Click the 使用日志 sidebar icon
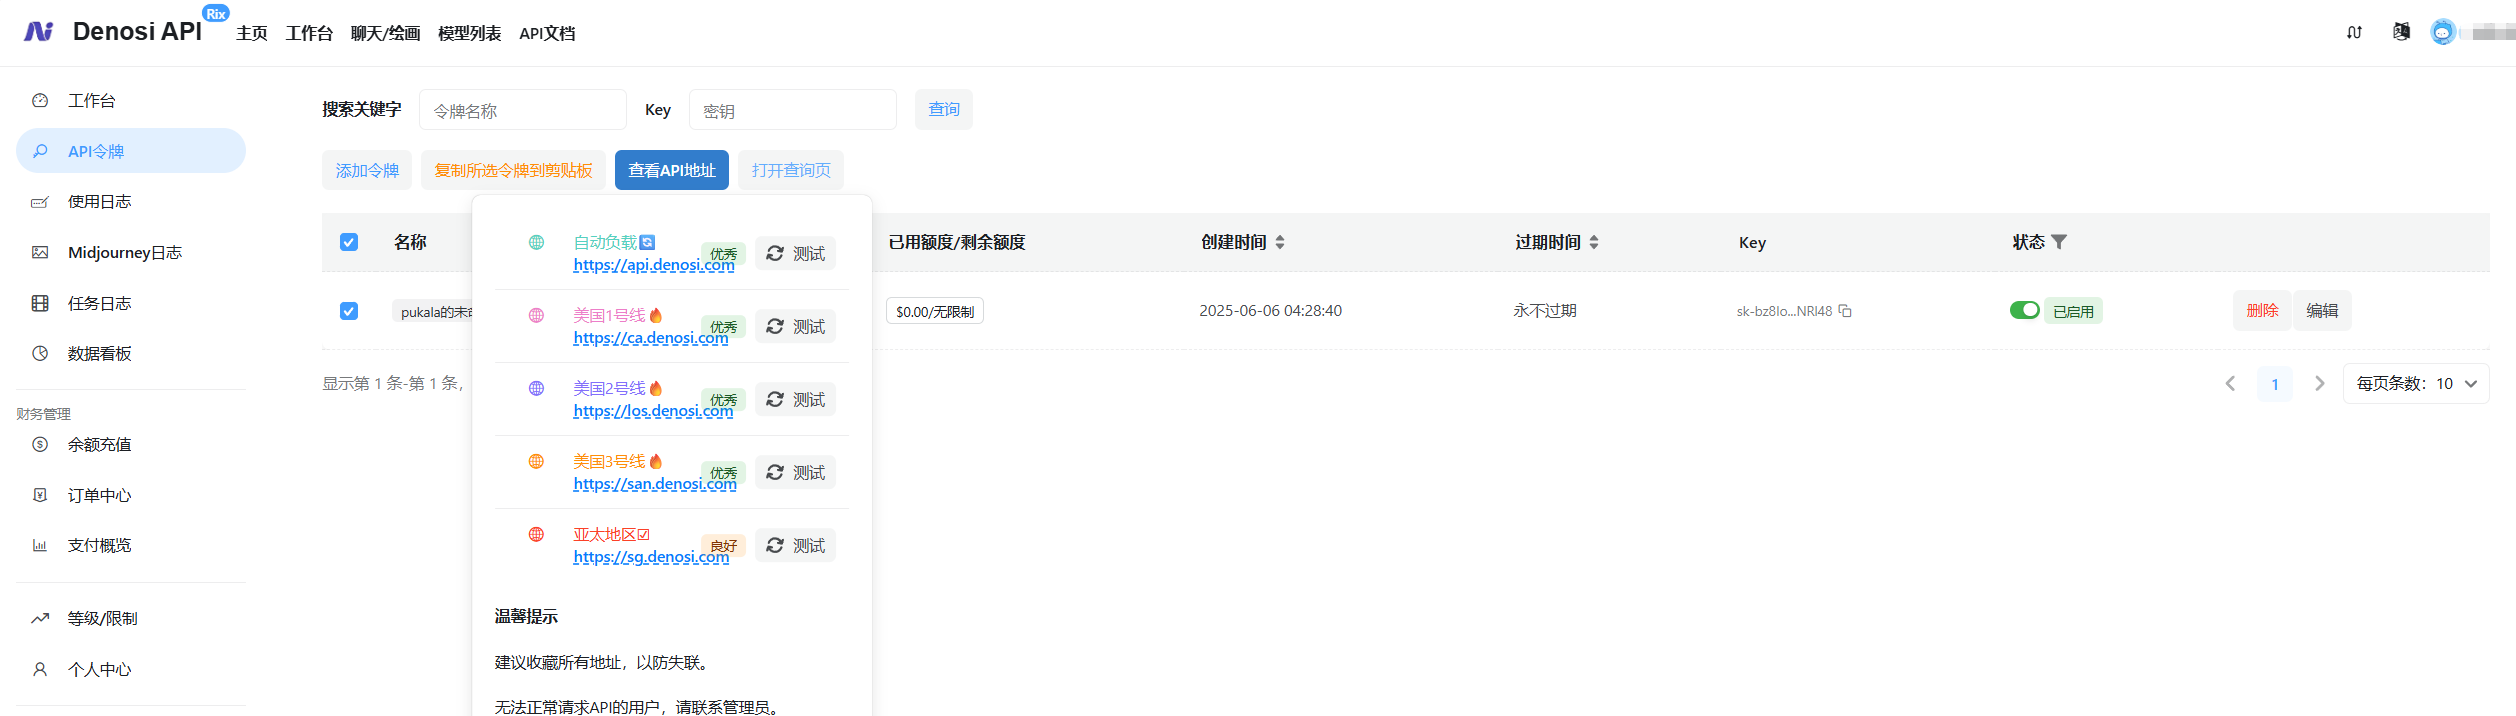The width and height of the screenshot is (2516, 716). [x=40, y=202]
